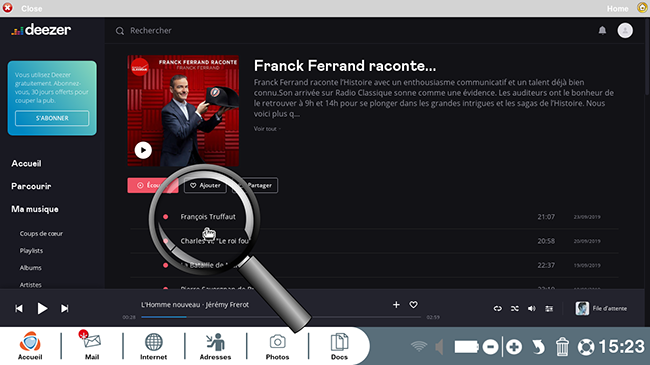Image resolution: width=650 pixels, height=365 pixels.
Task: Open the user profile avatar
Action: click(x=625, y=30)
